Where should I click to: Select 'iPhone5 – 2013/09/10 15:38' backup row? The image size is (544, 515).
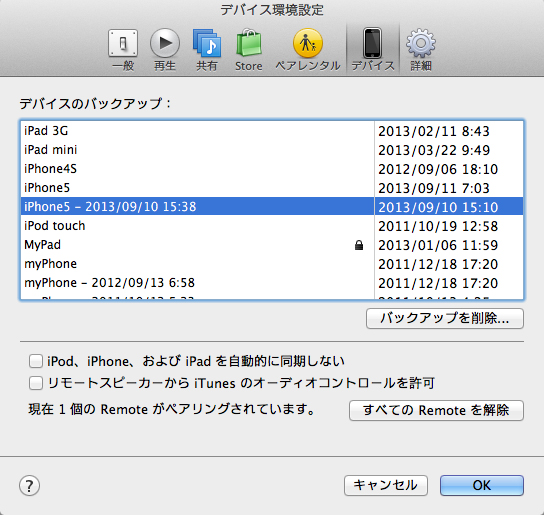point(272,206)
